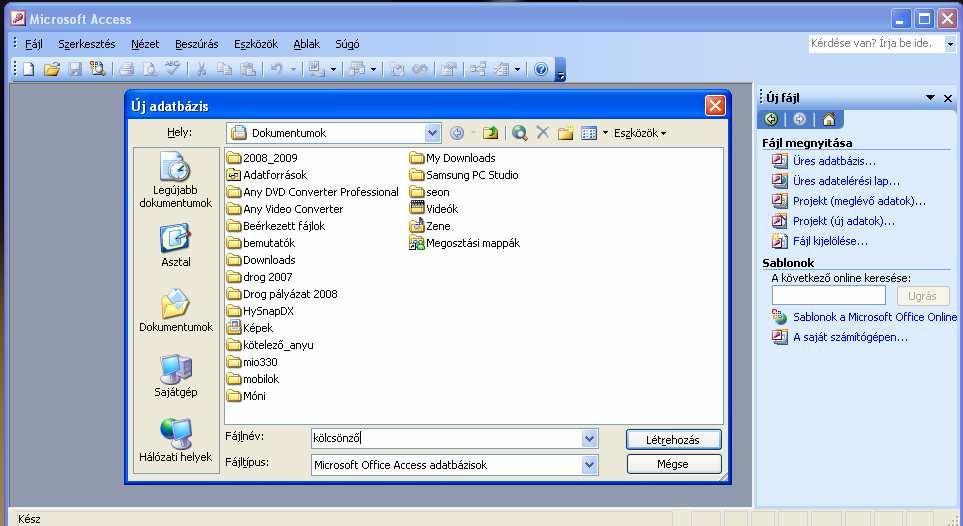Select the My Downloads folder
Screen dimensions: 963x526
(x=453, y=158)
